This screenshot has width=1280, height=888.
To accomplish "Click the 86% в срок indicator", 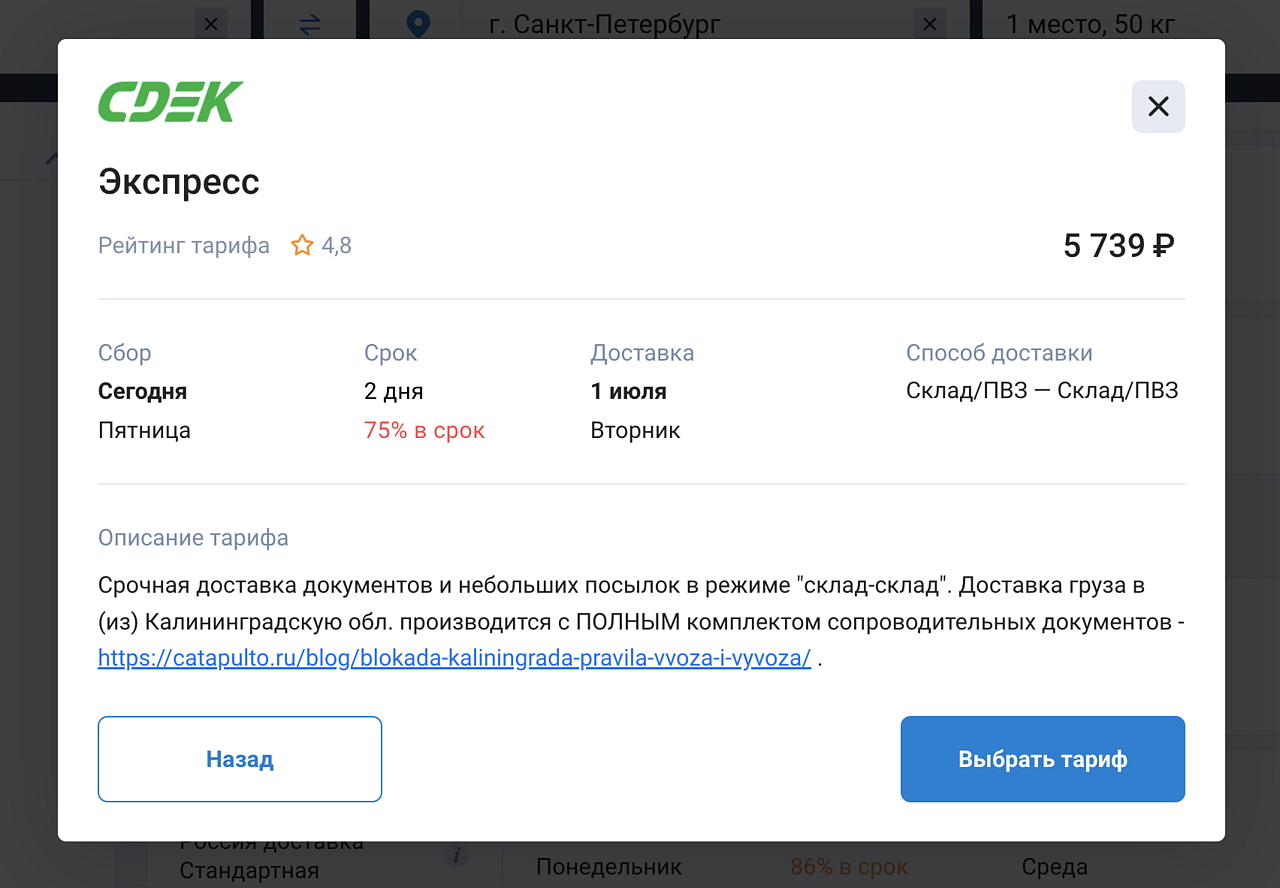I will [x=849, y=867].
